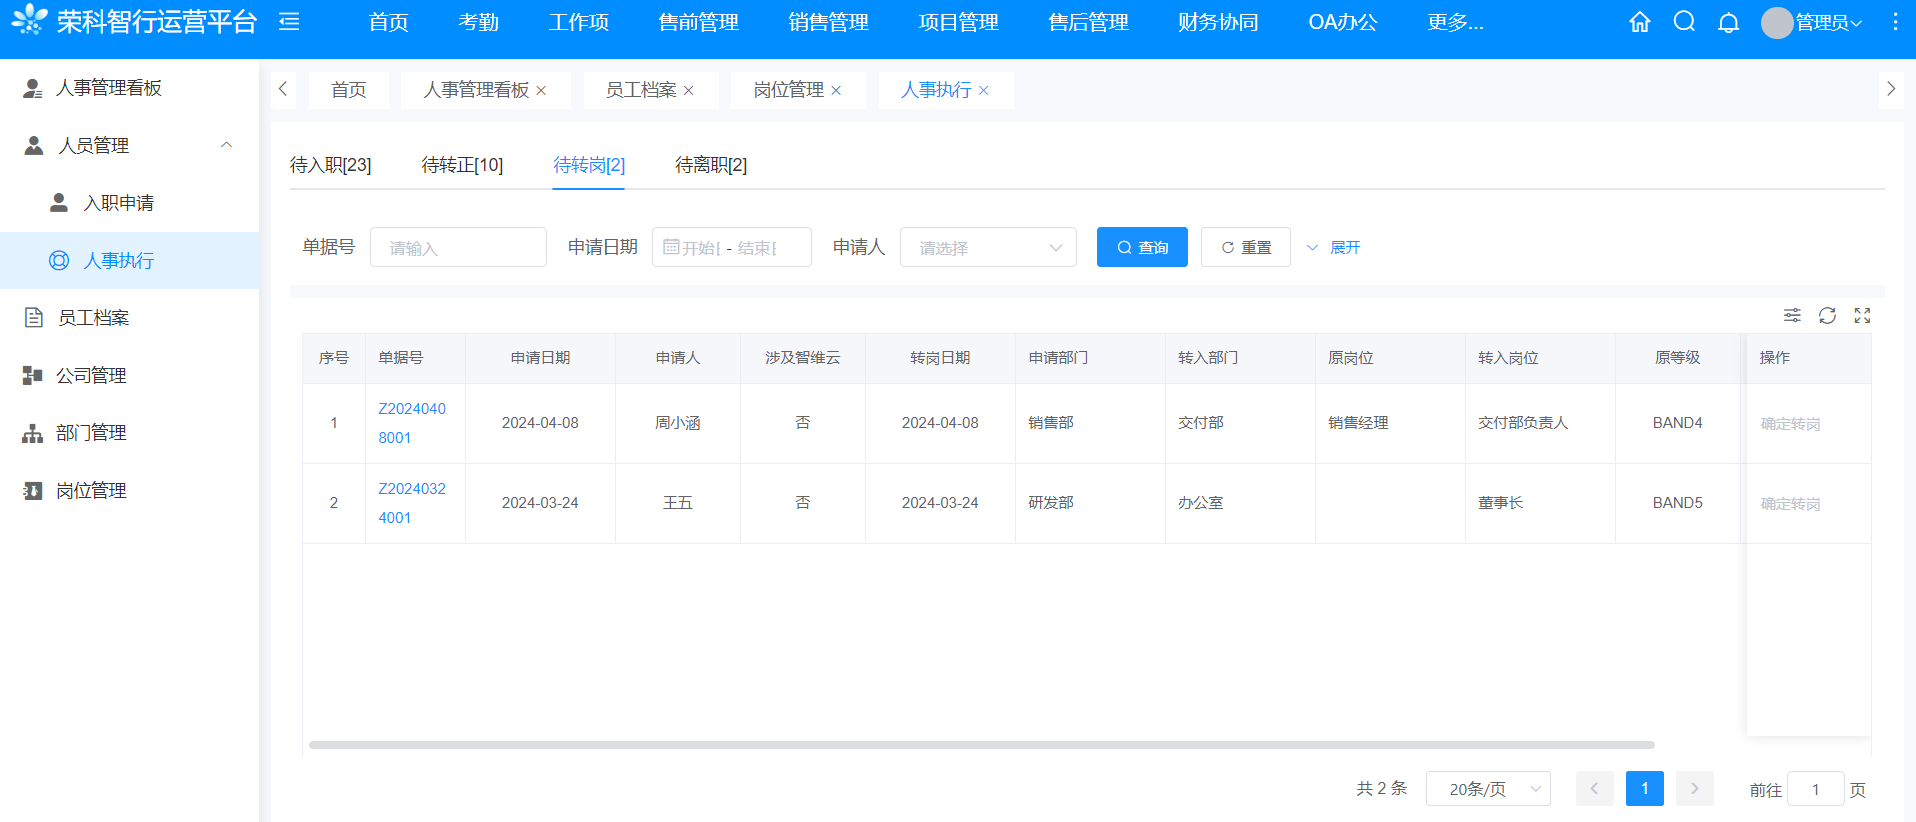Open the 20条/页 page size dropdown
Viewport: 1916px width, 822px height.
pyautogui.click(x=1487, y=789)
